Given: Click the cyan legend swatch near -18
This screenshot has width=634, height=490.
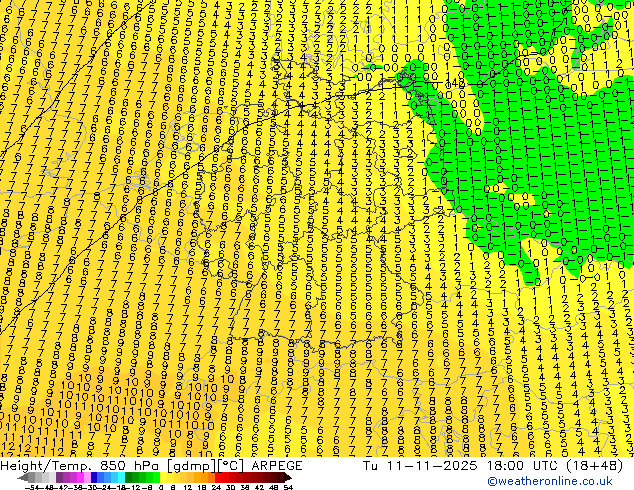Looking at the screenshot, I should point(122,477).
